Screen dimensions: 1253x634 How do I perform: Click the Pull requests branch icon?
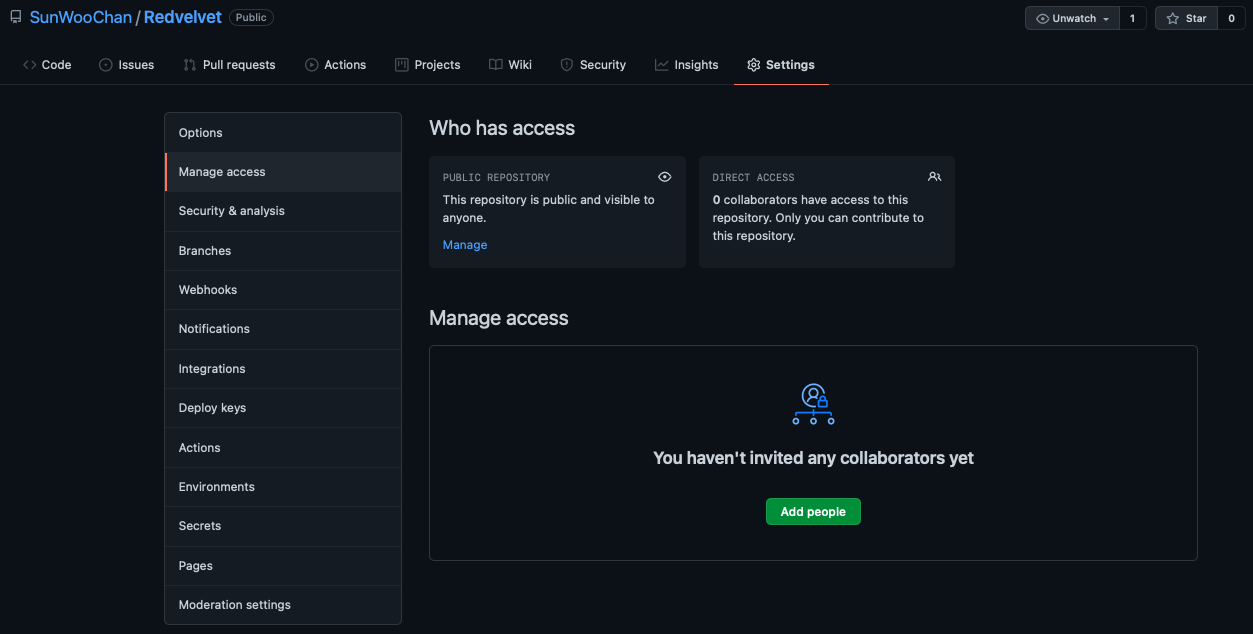[190, 65]
